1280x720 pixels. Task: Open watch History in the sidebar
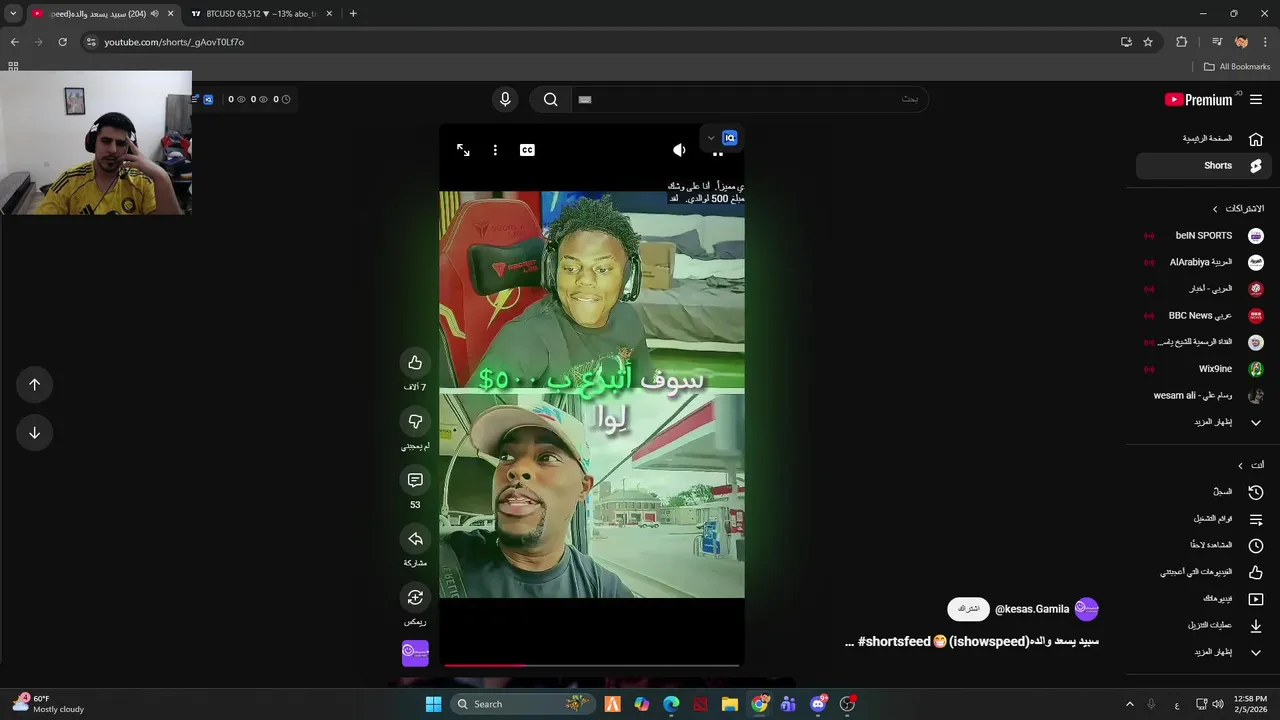tap(1203, 492)
